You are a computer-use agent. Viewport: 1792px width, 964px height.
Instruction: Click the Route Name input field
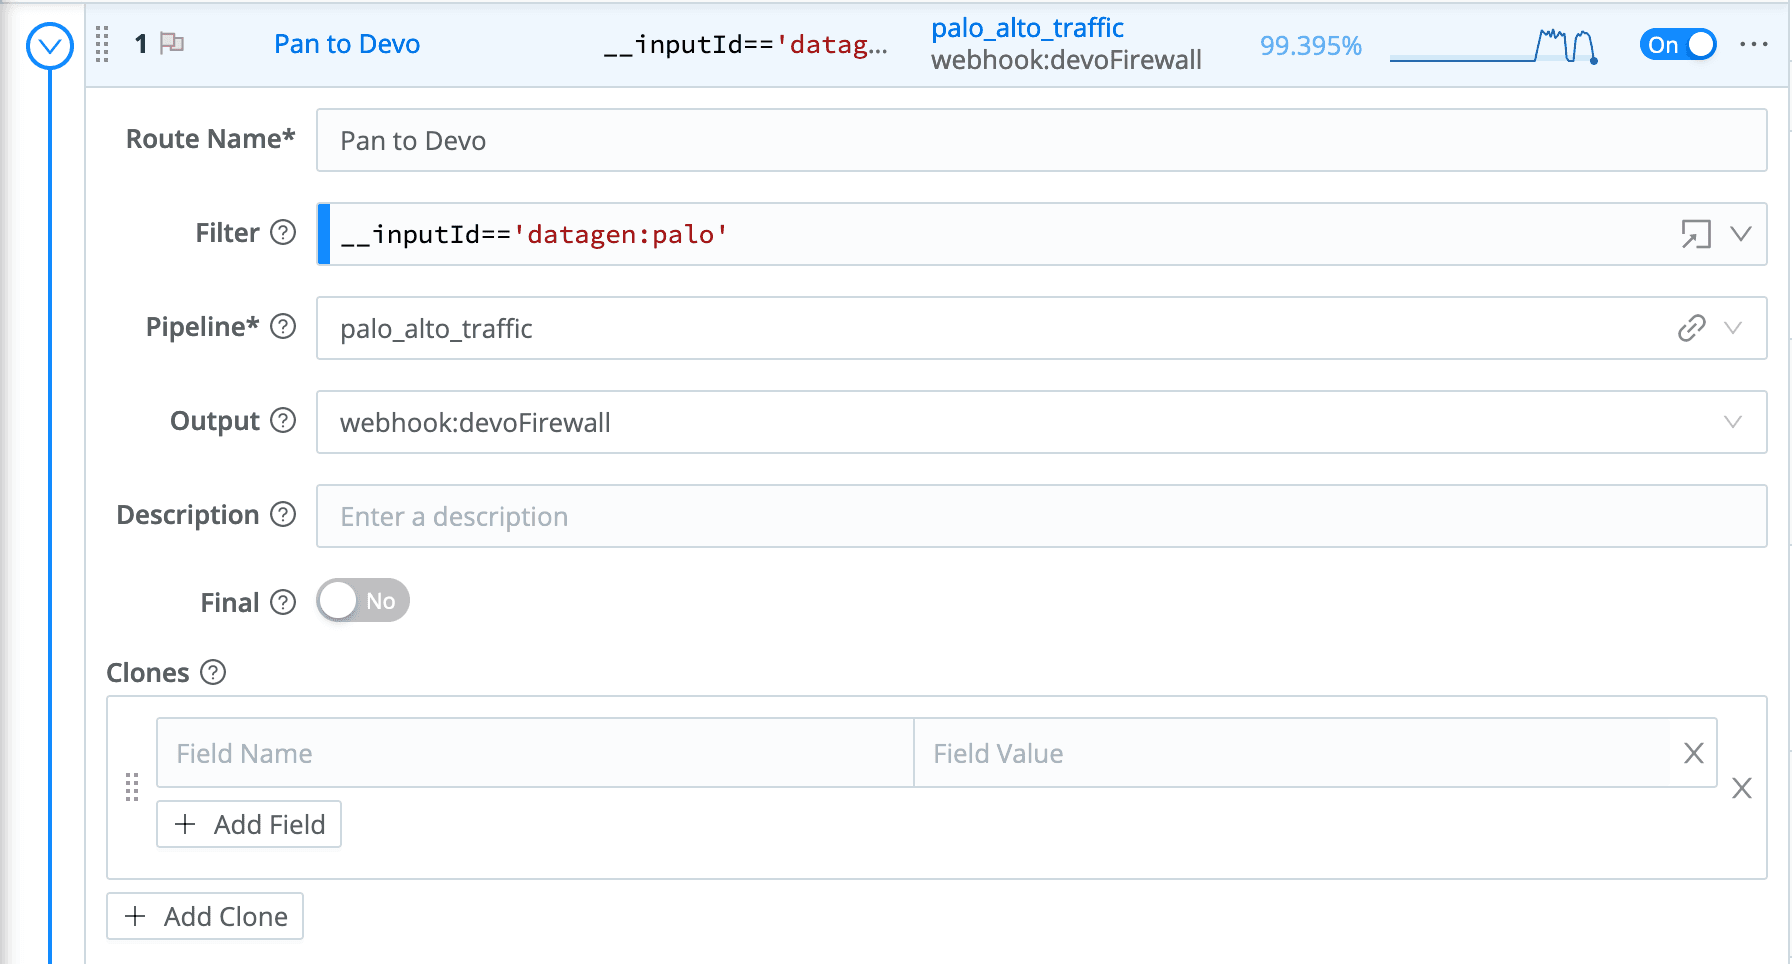tap(1040, 141)
